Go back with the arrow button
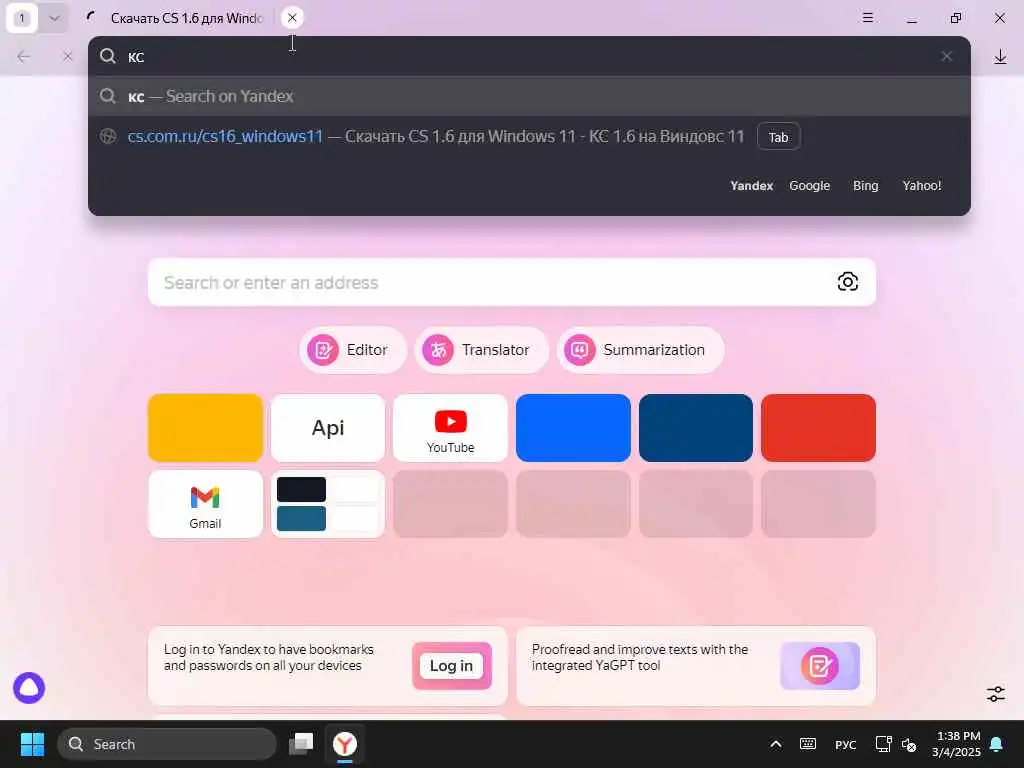The width and height of the screenshot is (1024, 768). click(x=24, y=57)
